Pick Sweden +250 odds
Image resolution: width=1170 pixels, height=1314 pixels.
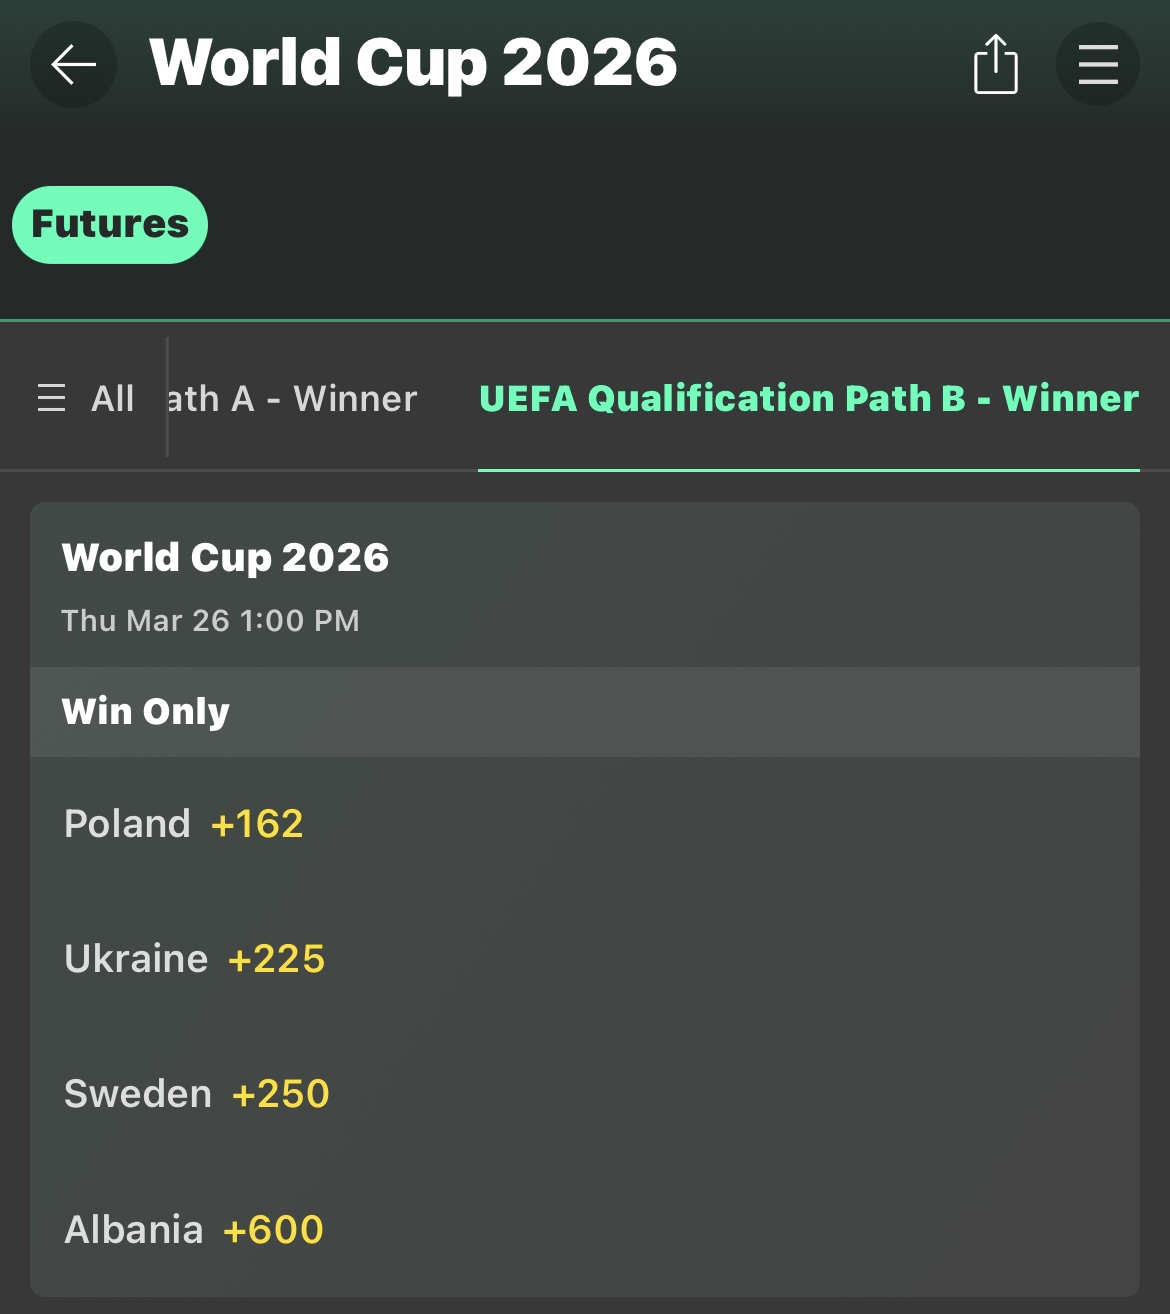[x=280, y=1094]
